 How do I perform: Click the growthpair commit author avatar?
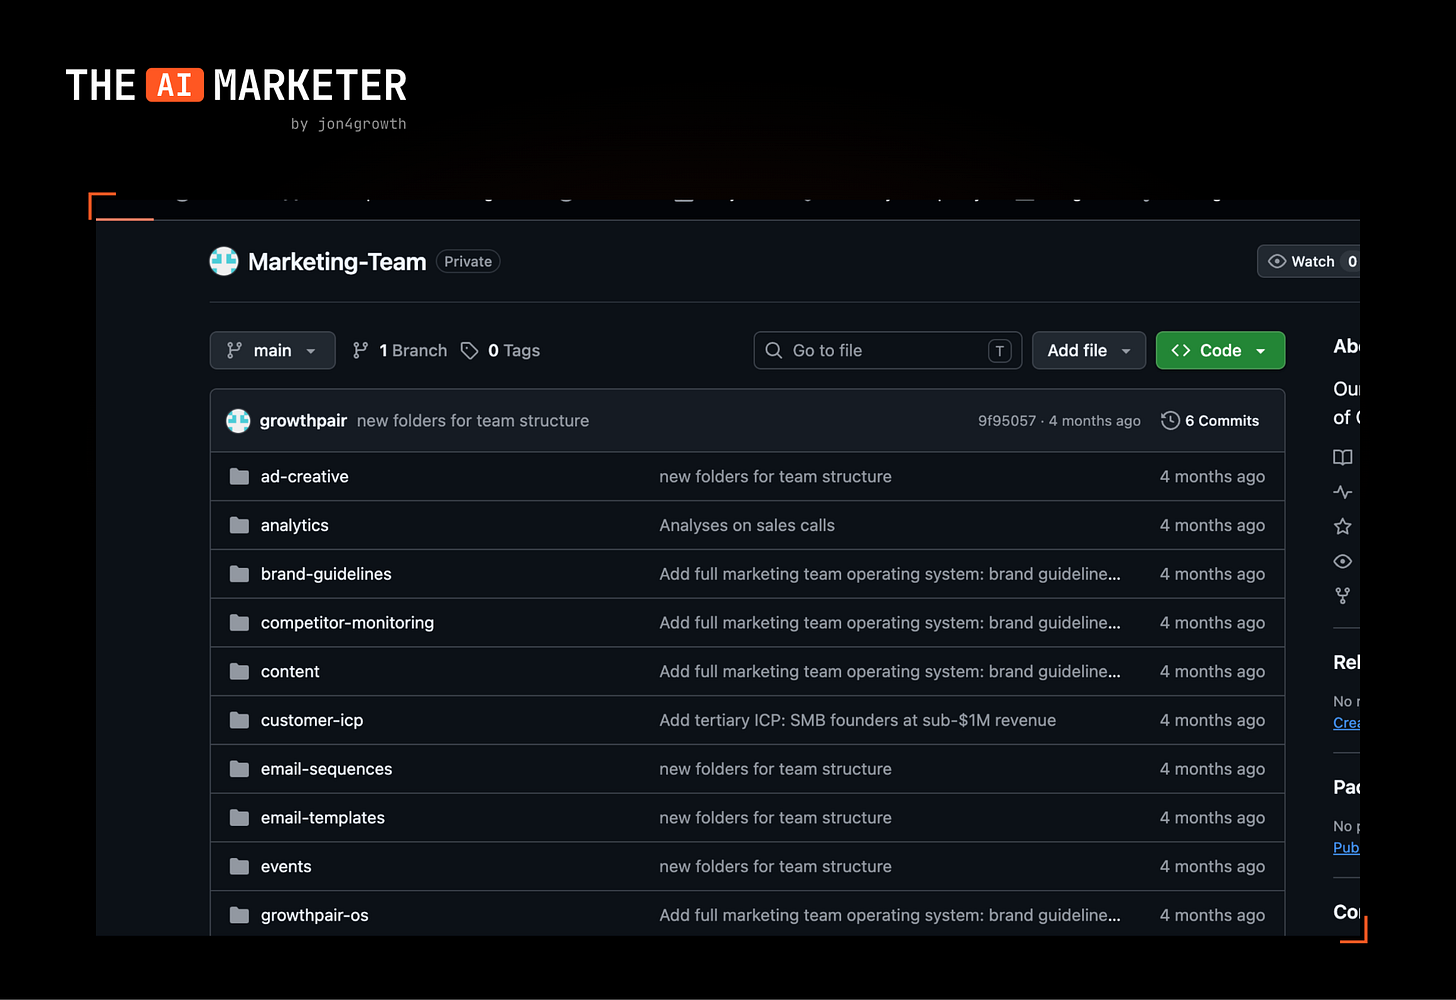click(x=238, y=421)
